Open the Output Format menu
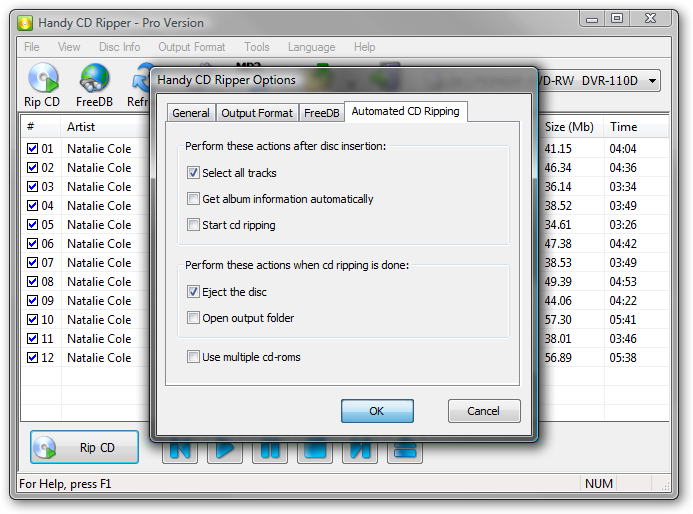The image size is (693, 514). click(x=192, y=47)
